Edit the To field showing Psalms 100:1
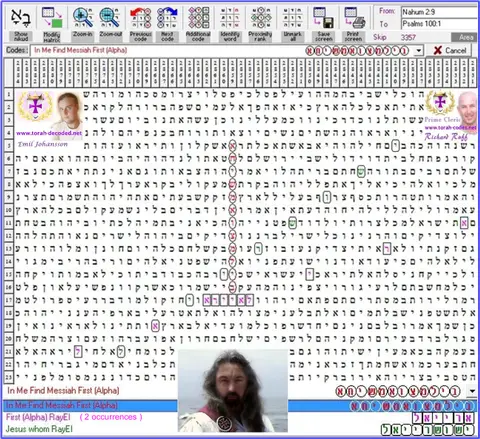480x439 pixels. (439, 24)
